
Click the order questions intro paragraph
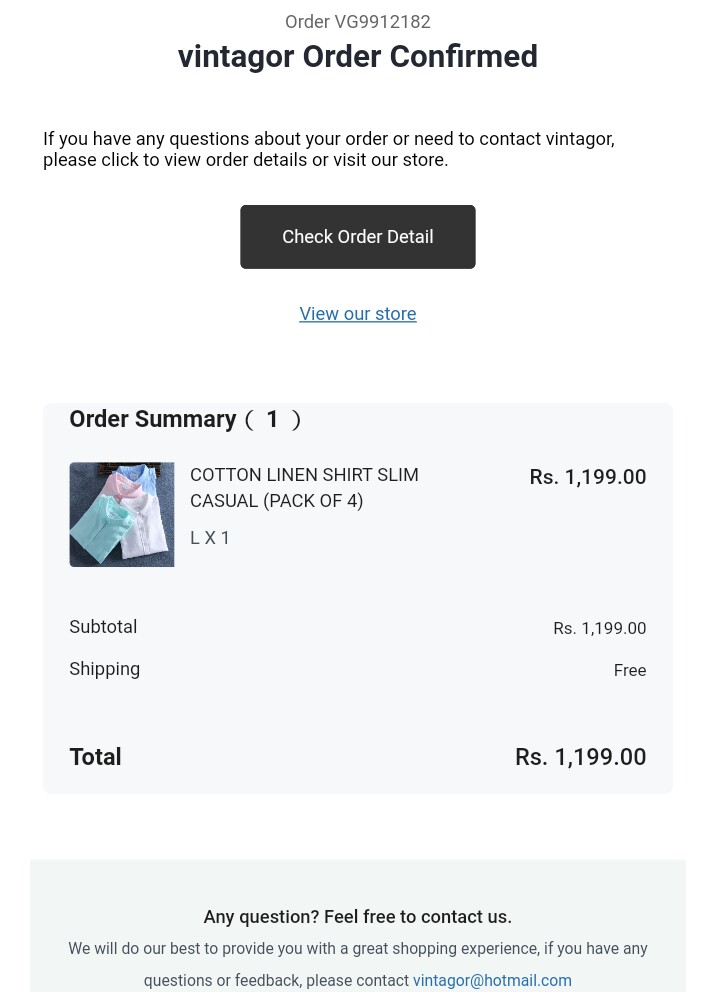pyautogui.click(x=328, y=149)
